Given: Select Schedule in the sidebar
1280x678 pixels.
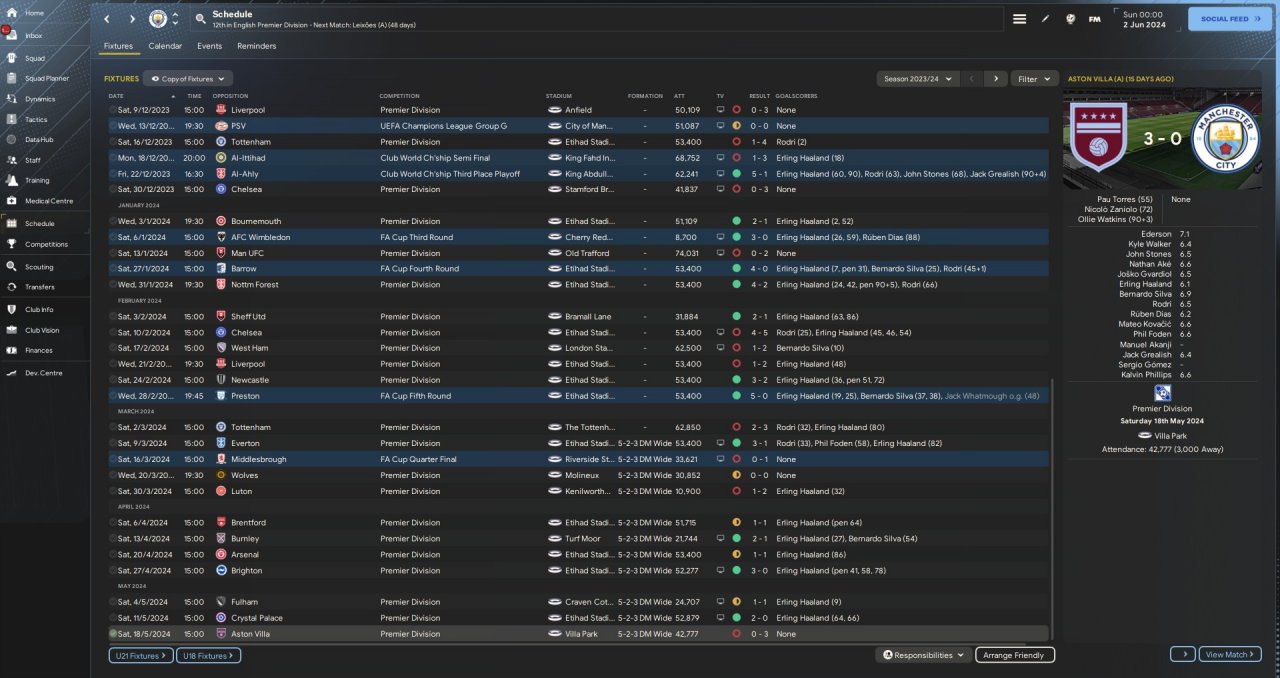Looking at the screenshot, I should [x=40, y=224].
